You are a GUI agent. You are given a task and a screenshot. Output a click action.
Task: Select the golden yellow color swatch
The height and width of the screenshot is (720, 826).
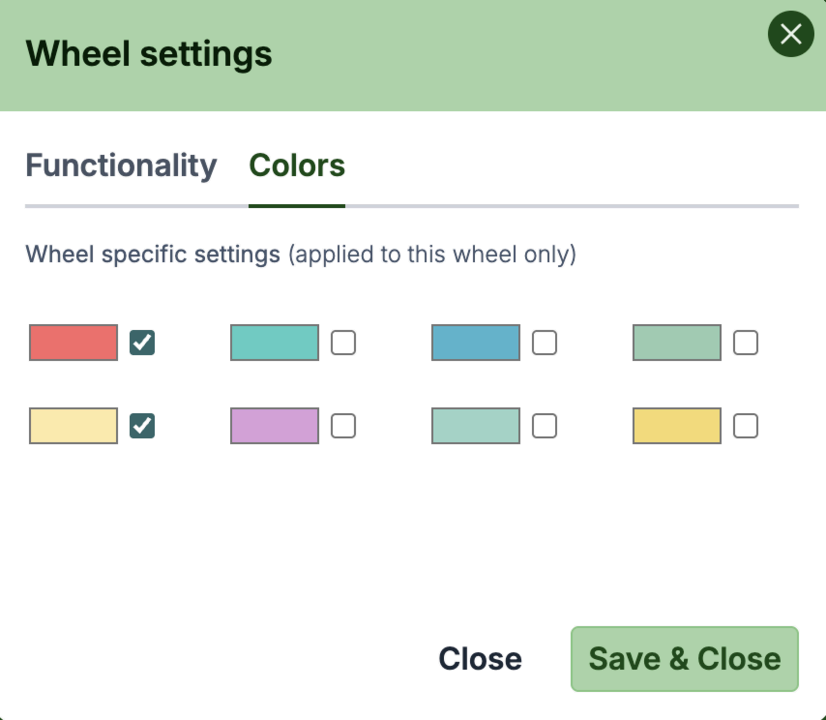coord(676,426)
